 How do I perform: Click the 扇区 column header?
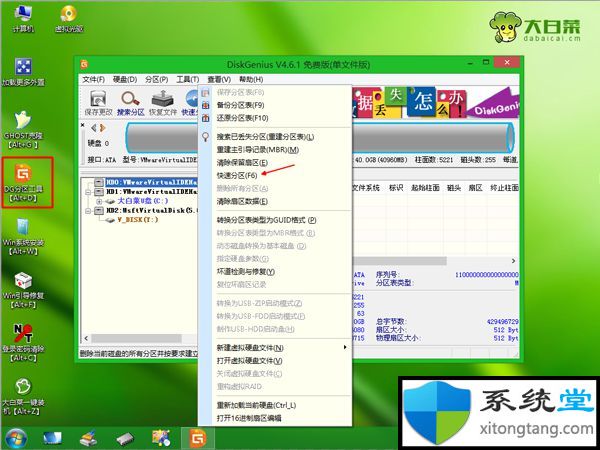tap(475, 188)
